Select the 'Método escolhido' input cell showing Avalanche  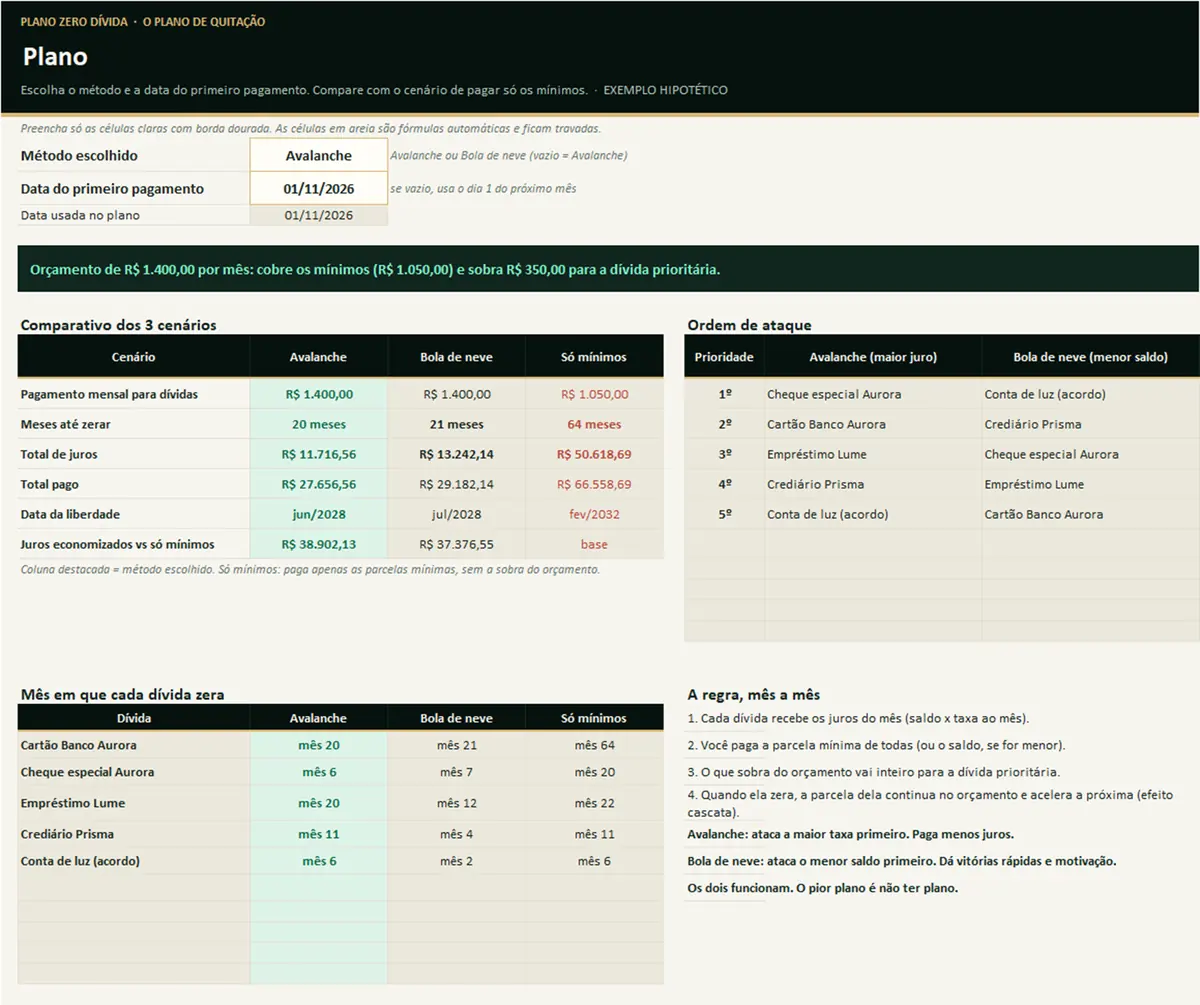(x=318, y=155)
